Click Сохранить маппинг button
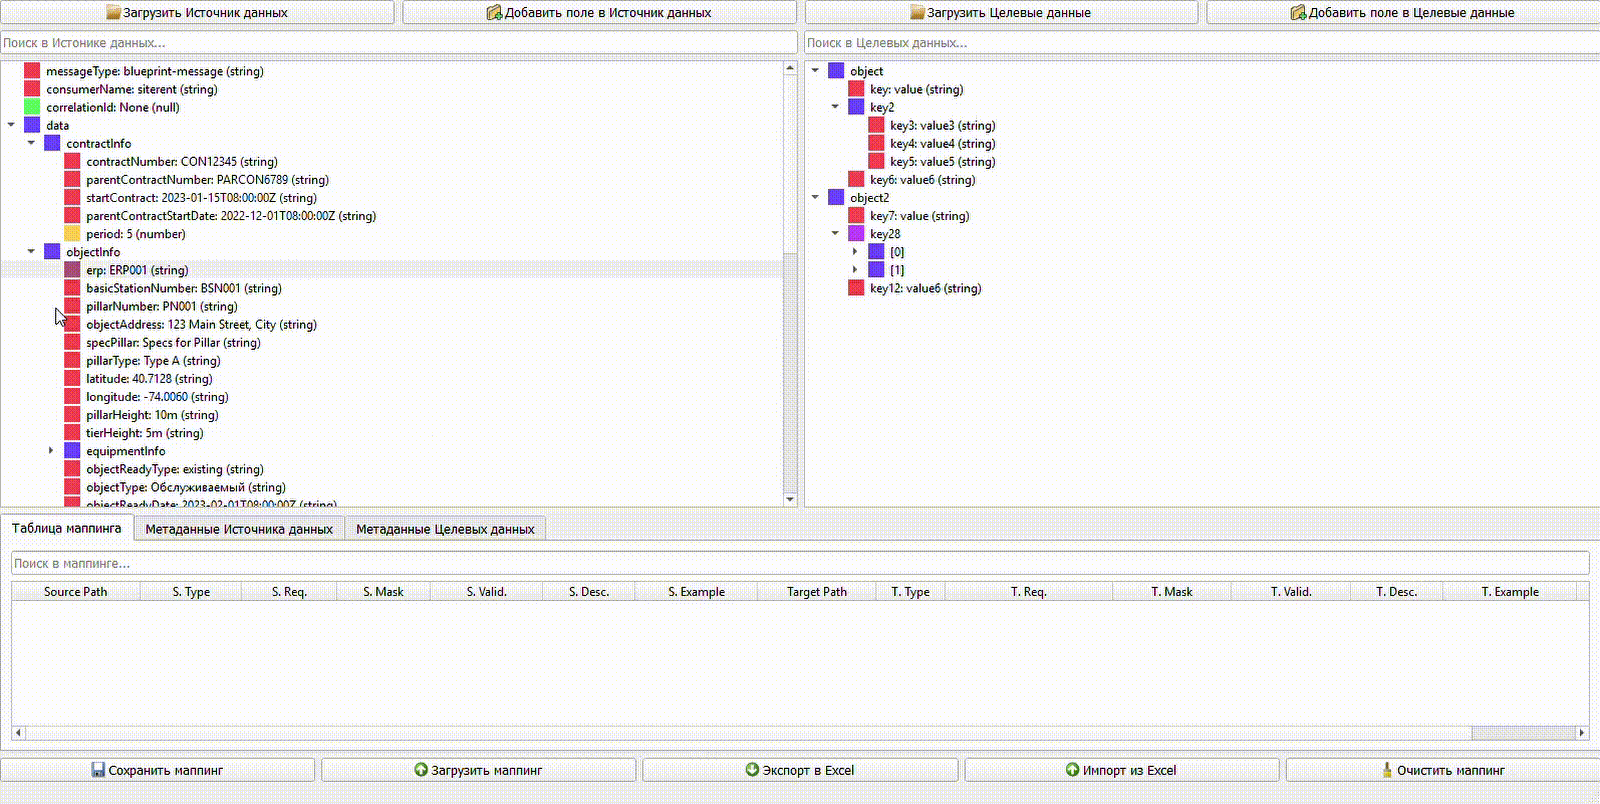The height and width of the screenshot is (804, 1600). [x=157, y=770]
